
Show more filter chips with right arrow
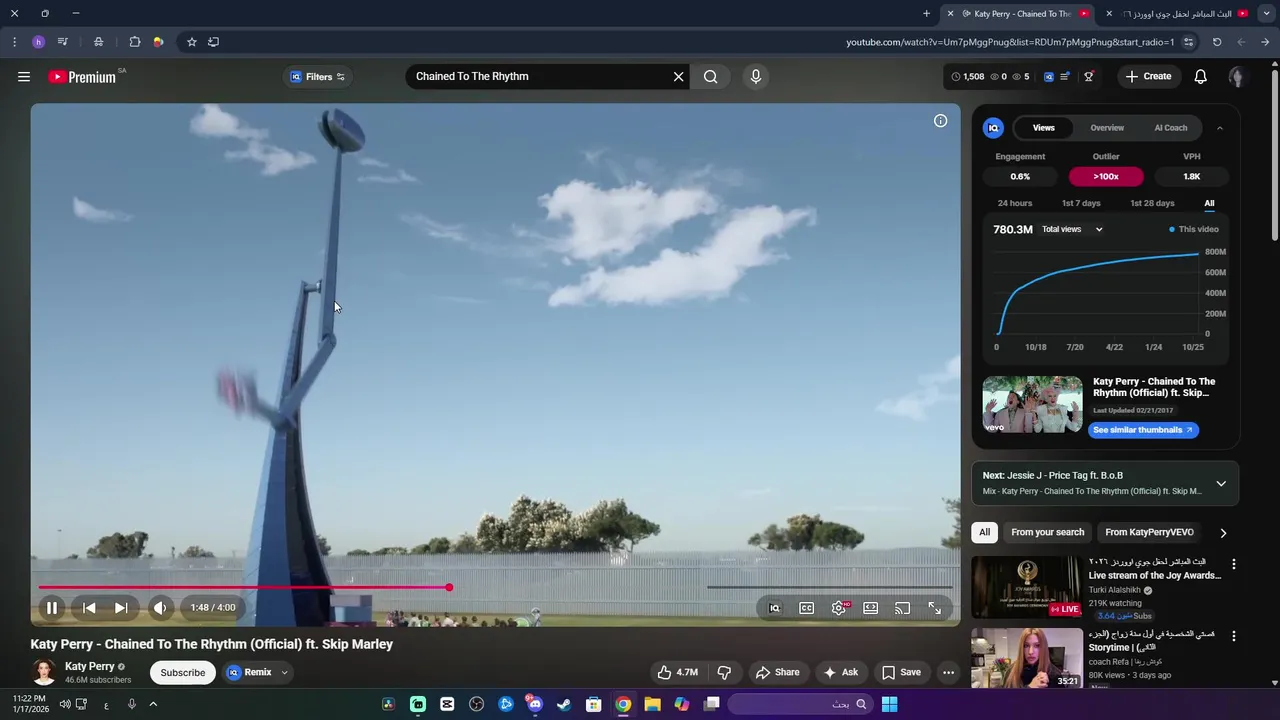[x=1223, y=533]
